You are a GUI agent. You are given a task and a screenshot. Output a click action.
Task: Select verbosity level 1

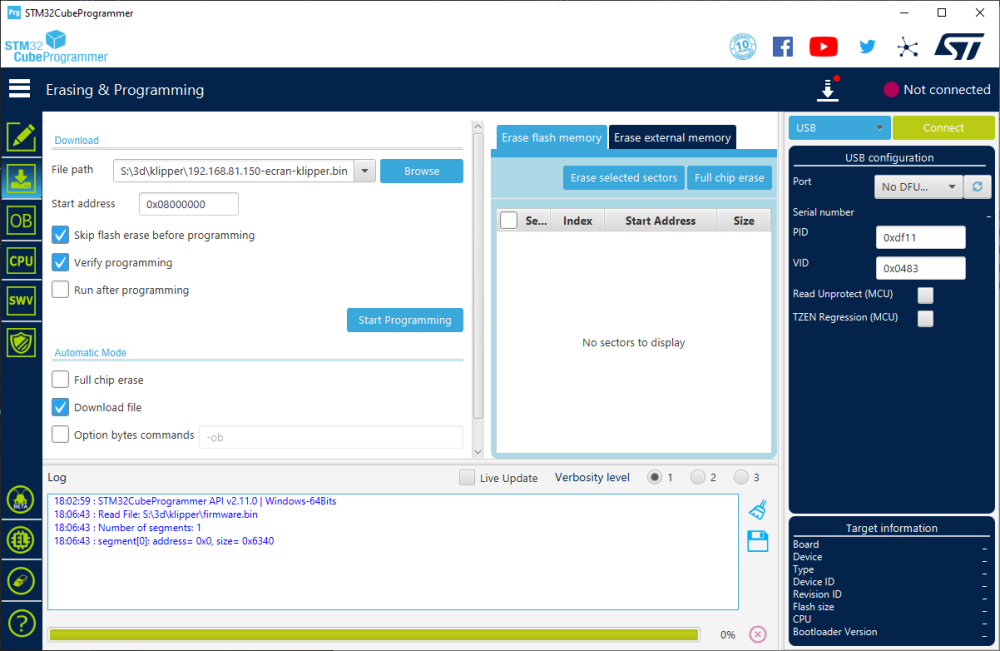pos(654,477)
